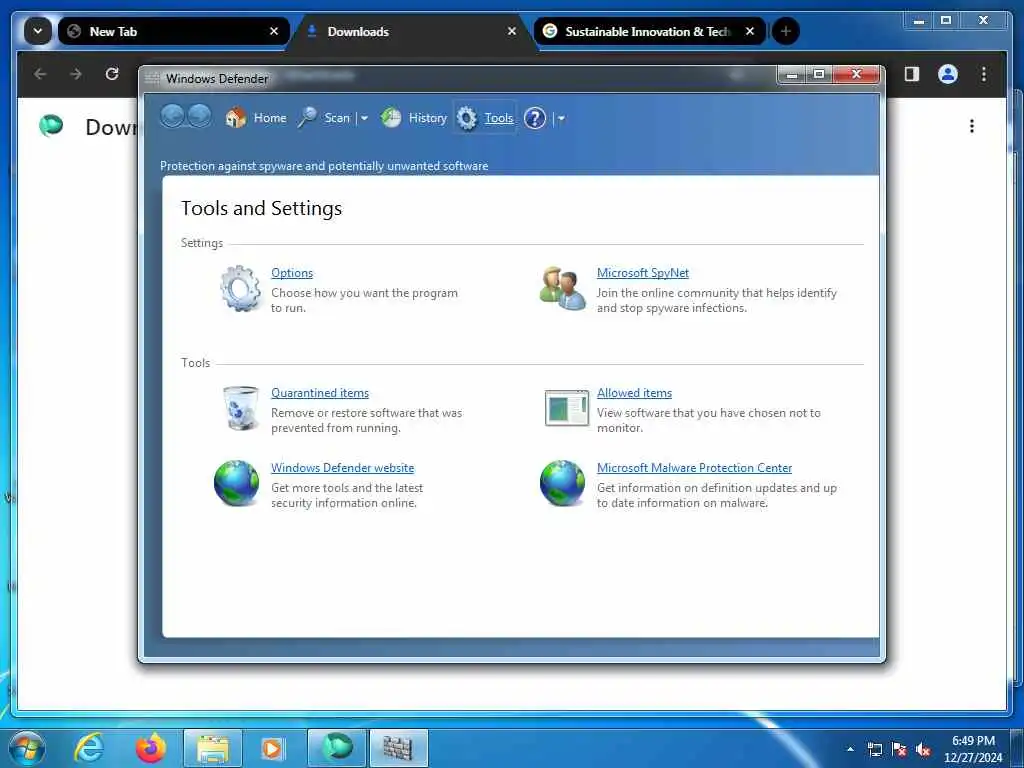Open the History clock icon
The image size is (1024, 768).
pyautogui.click(x=391, y=118)
